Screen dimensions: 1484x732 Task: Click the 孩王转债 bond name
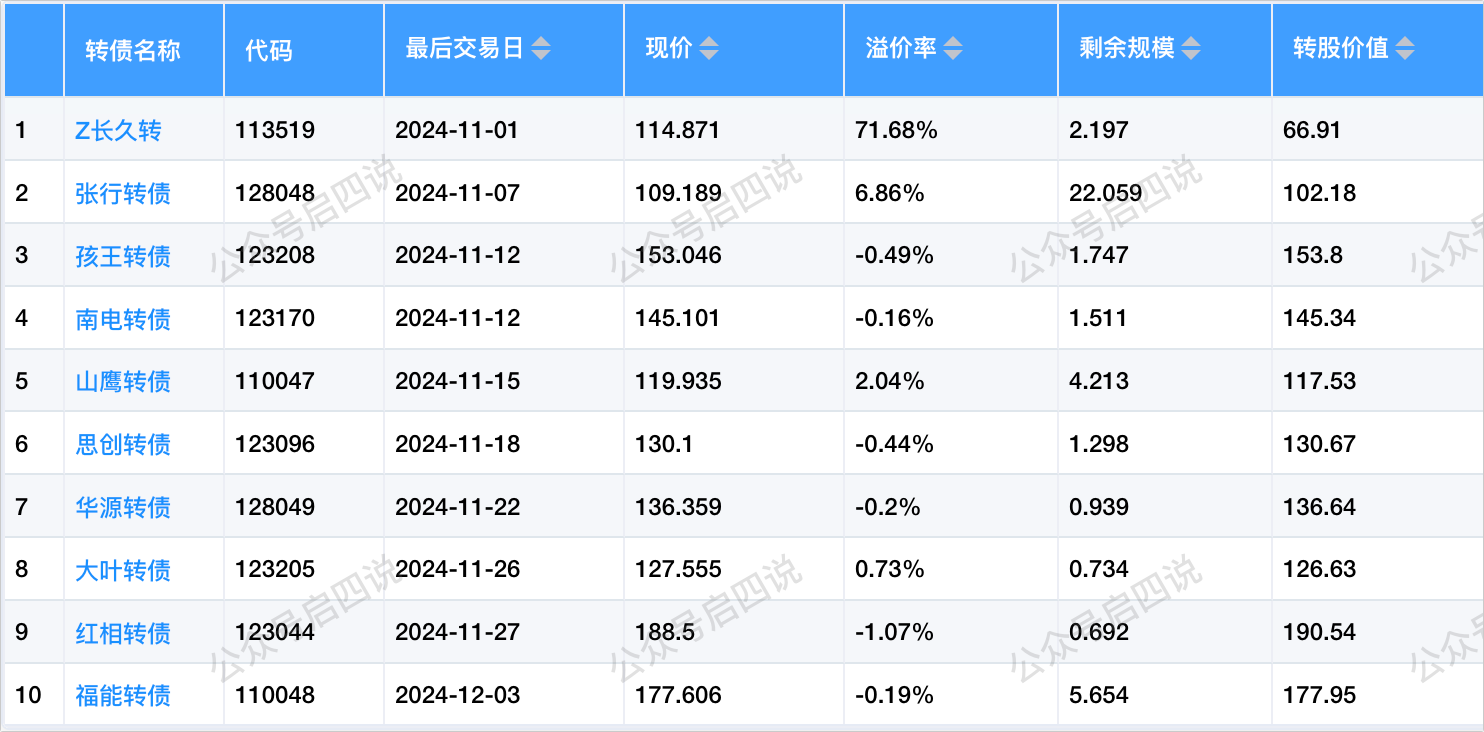click(x=123, y=256)
